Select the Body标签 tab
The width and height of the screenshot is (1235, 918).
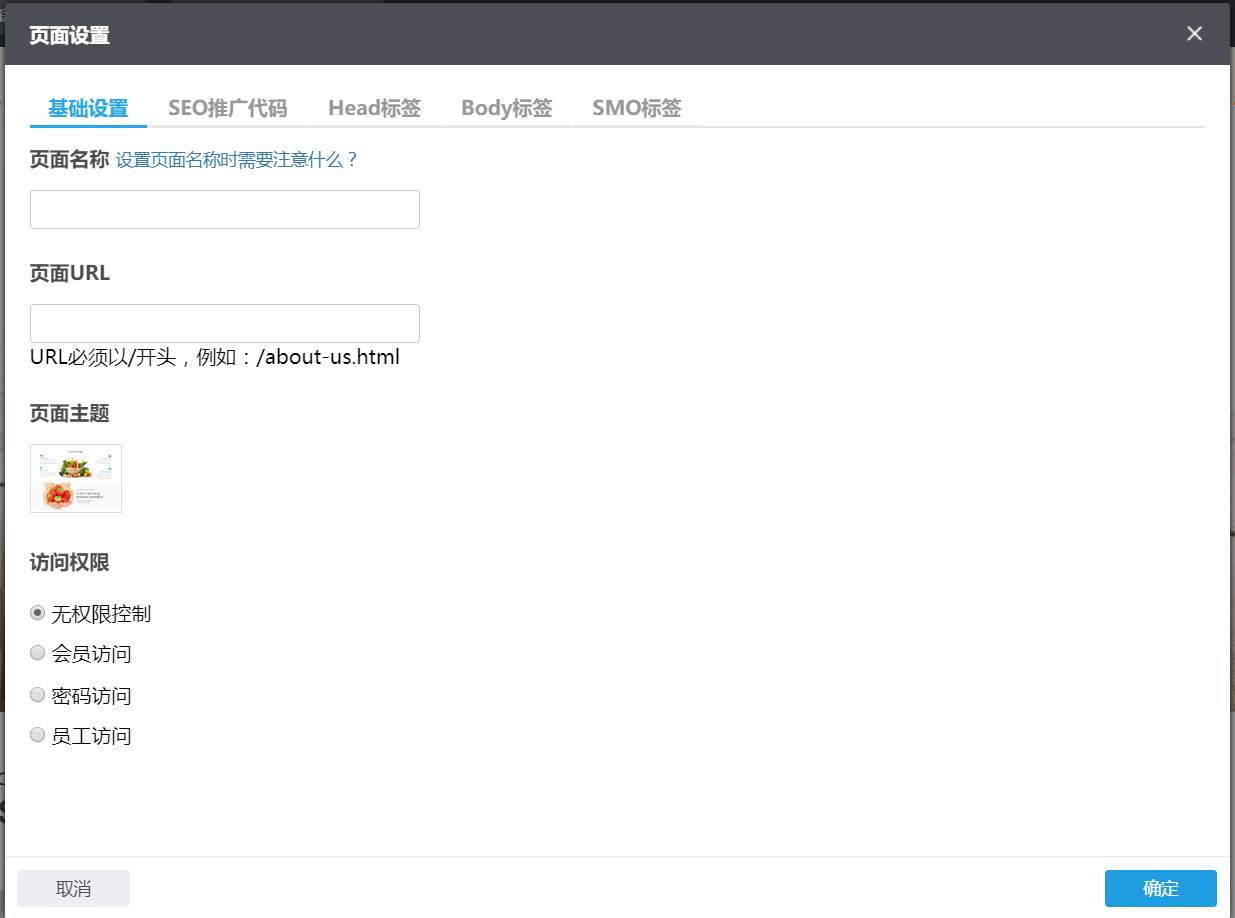(506, 108)
